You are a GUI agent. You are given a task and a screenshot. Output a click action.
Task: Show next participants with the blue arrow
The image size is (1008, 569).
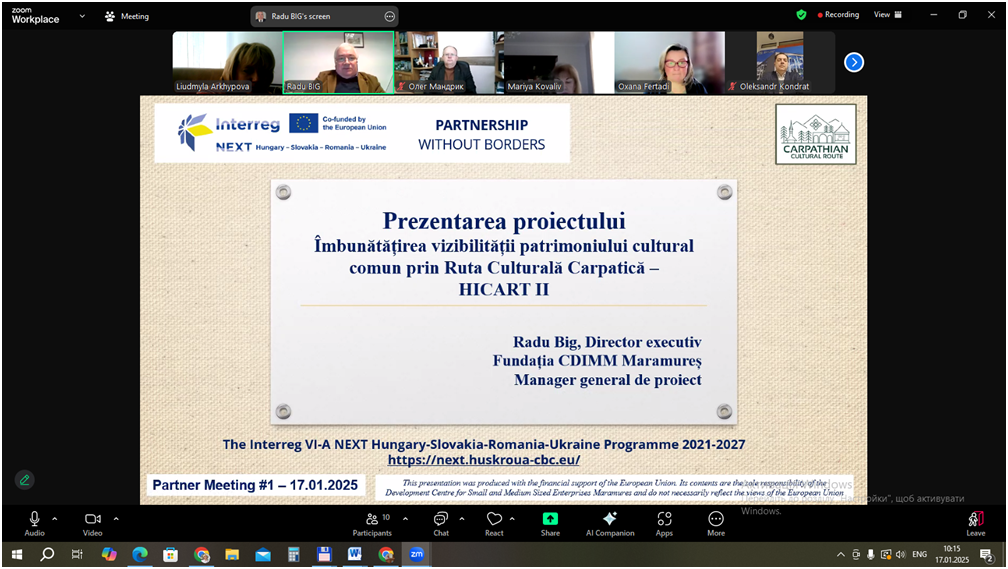point(854,62)
